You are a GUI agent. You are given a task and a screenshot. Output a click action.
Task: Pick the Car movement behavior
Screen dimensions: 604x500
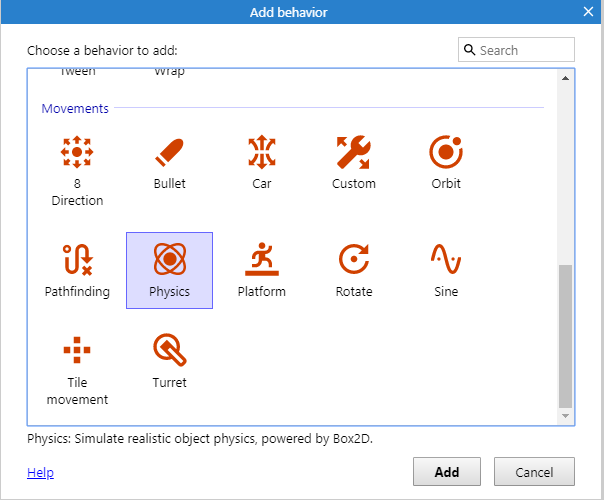(261, 153)
